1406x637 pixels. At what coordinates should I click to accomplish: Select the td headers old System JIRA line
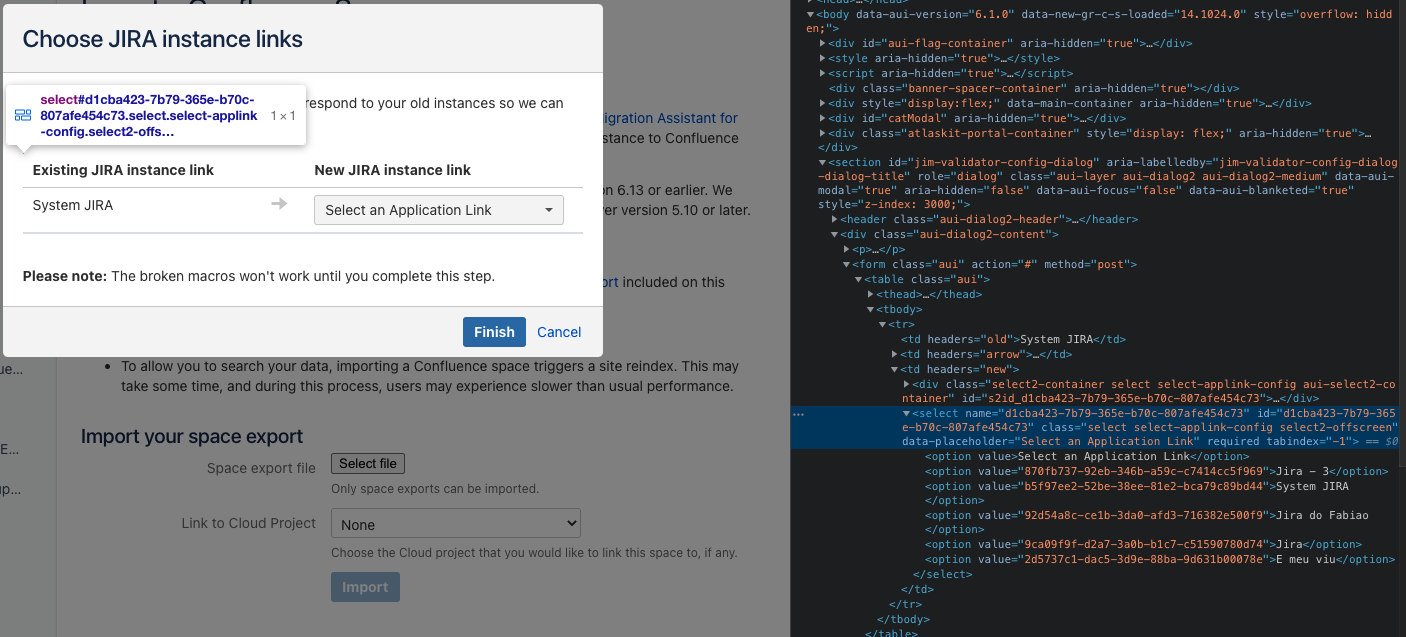[1013, 339]
